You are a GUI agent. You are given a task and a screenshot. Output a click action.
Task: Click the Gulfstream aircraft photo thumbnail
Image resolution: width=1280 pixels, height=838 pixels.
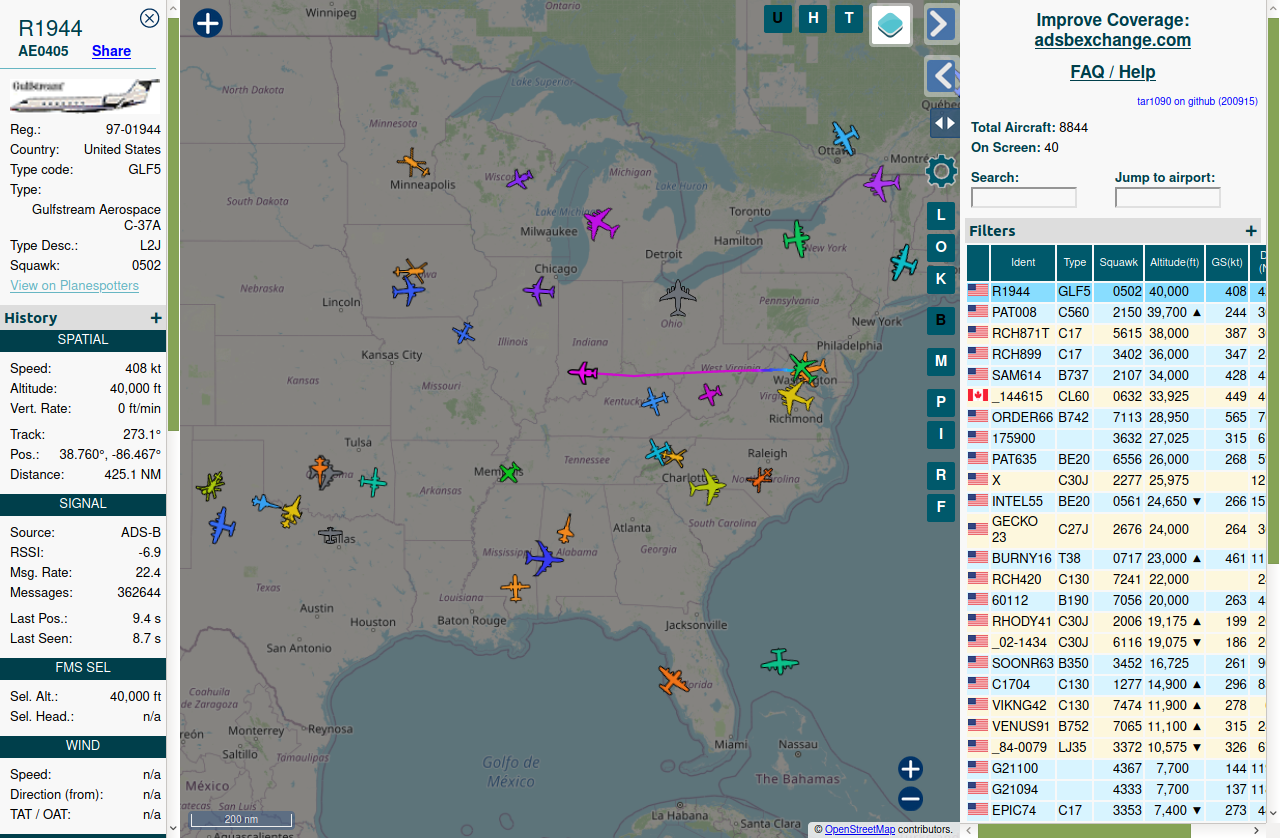coord(84,97)
